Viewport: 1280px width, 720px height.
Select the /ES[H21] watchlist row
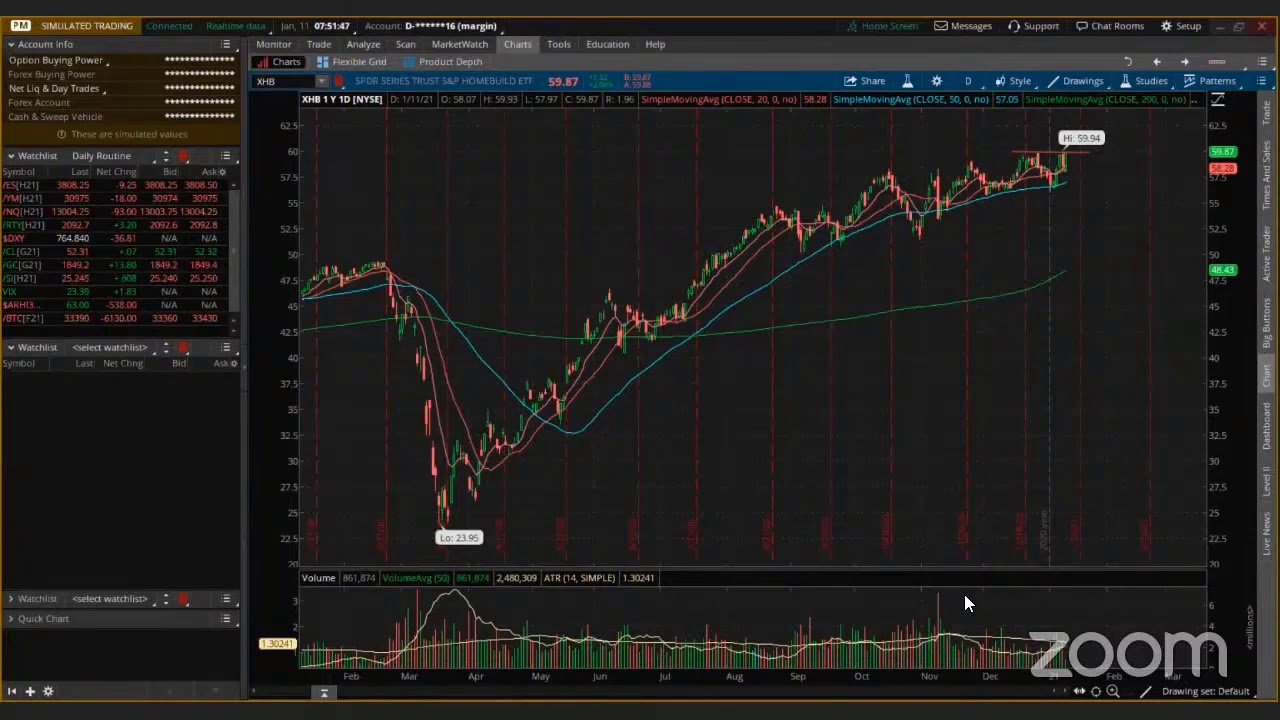115,185
